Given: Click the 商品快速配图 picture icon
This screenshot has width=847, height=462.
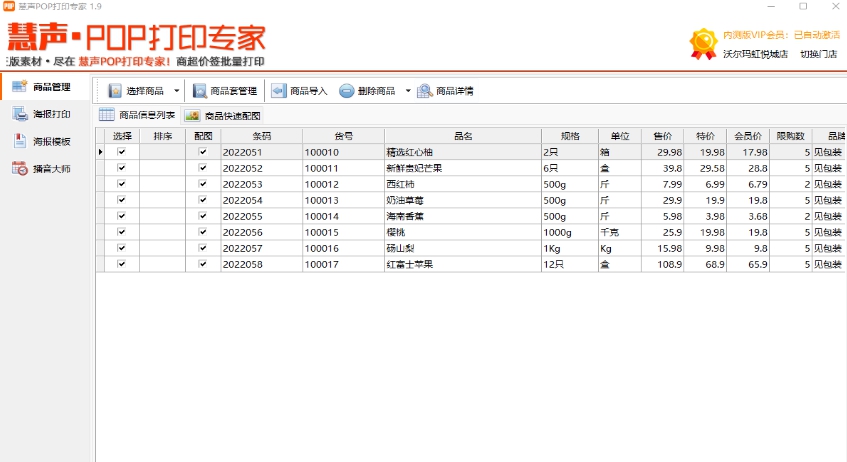Looking at the screenshot, I should point(192,115).
